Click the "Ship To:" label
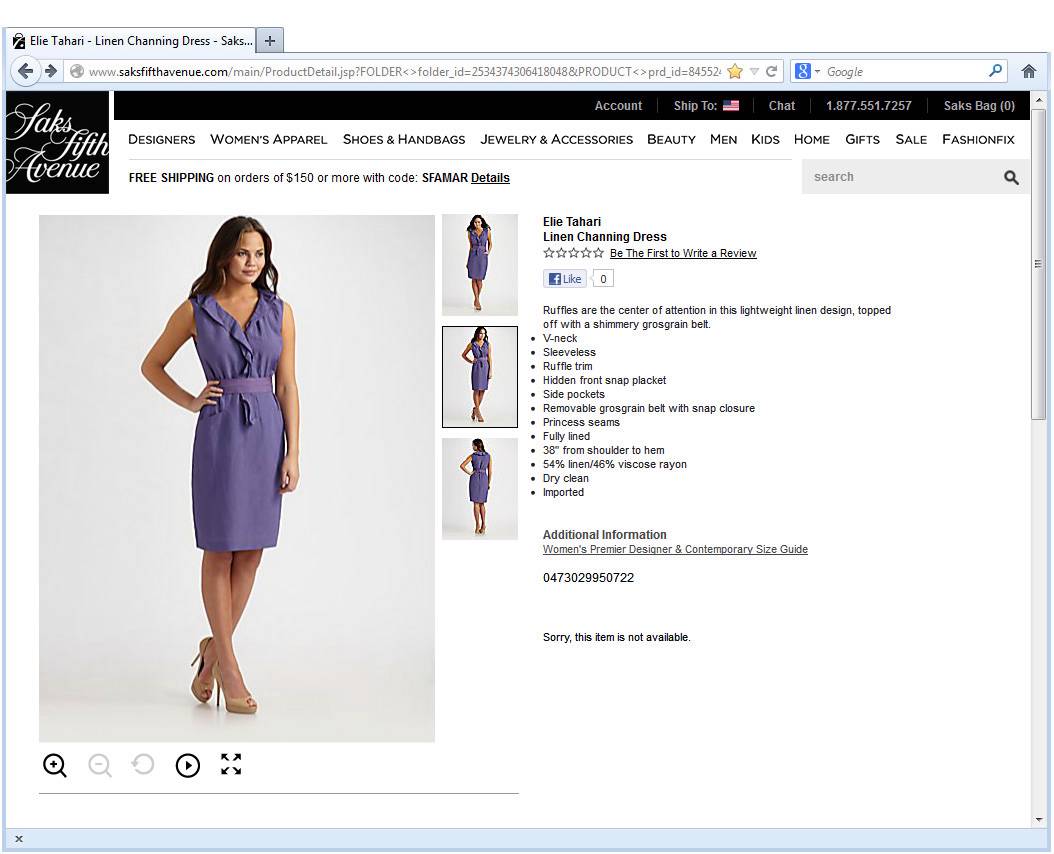The width and height of the screenshot is (1054, 854). point(695,106)
